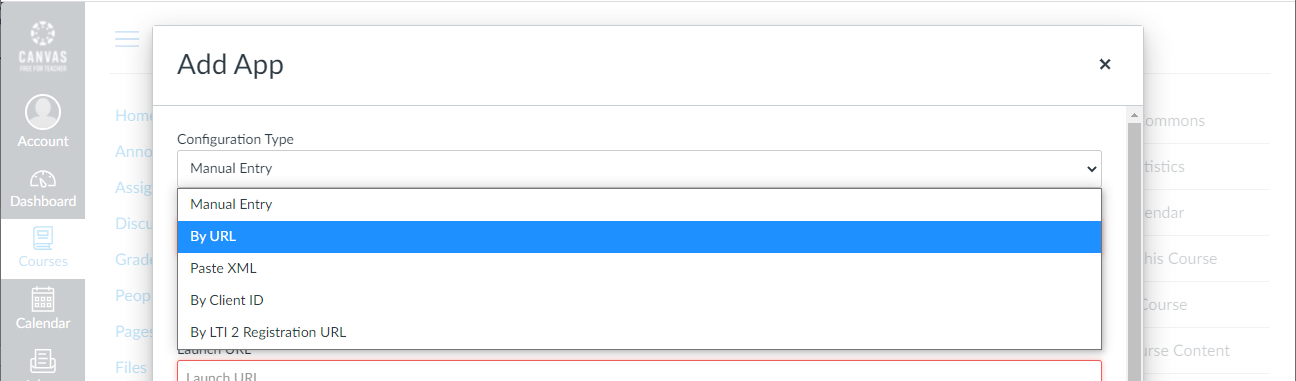Open the Calendar icon in sidebar
Screen dimensions: 1296x381
(x=43, y=299)
